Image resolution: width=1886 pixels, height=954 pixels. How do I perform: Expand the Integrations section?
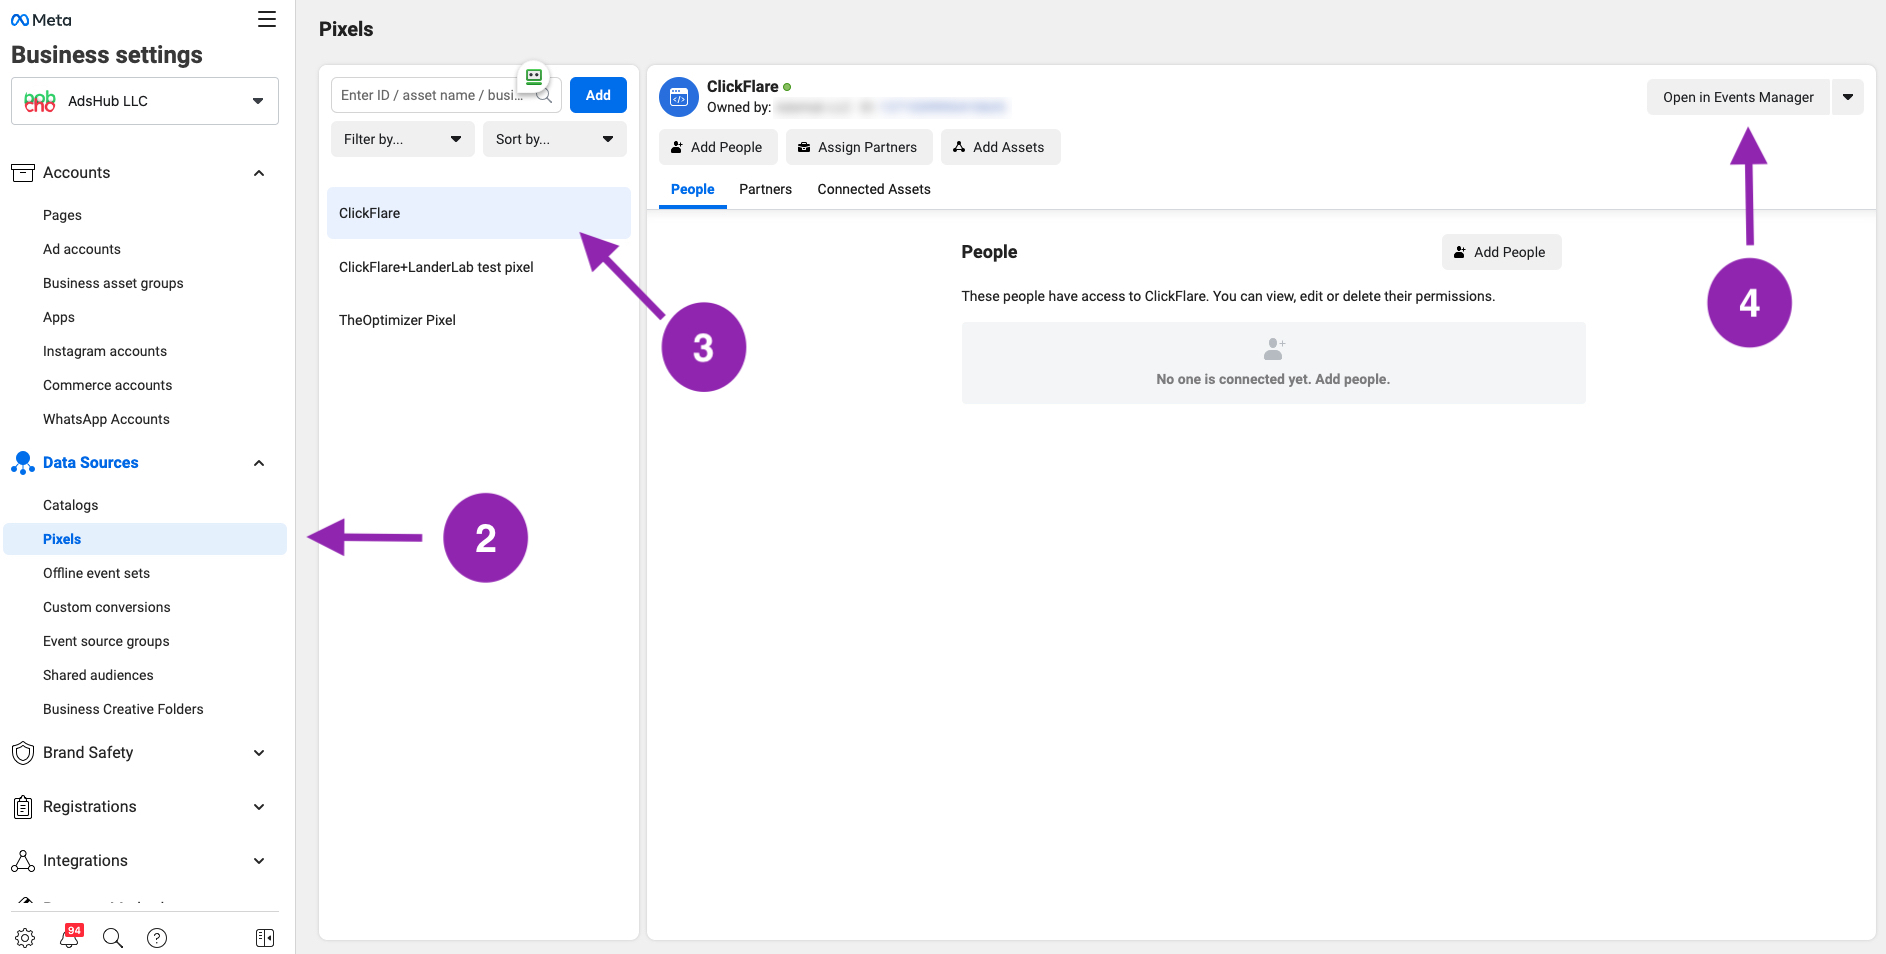tap(259, 861)
